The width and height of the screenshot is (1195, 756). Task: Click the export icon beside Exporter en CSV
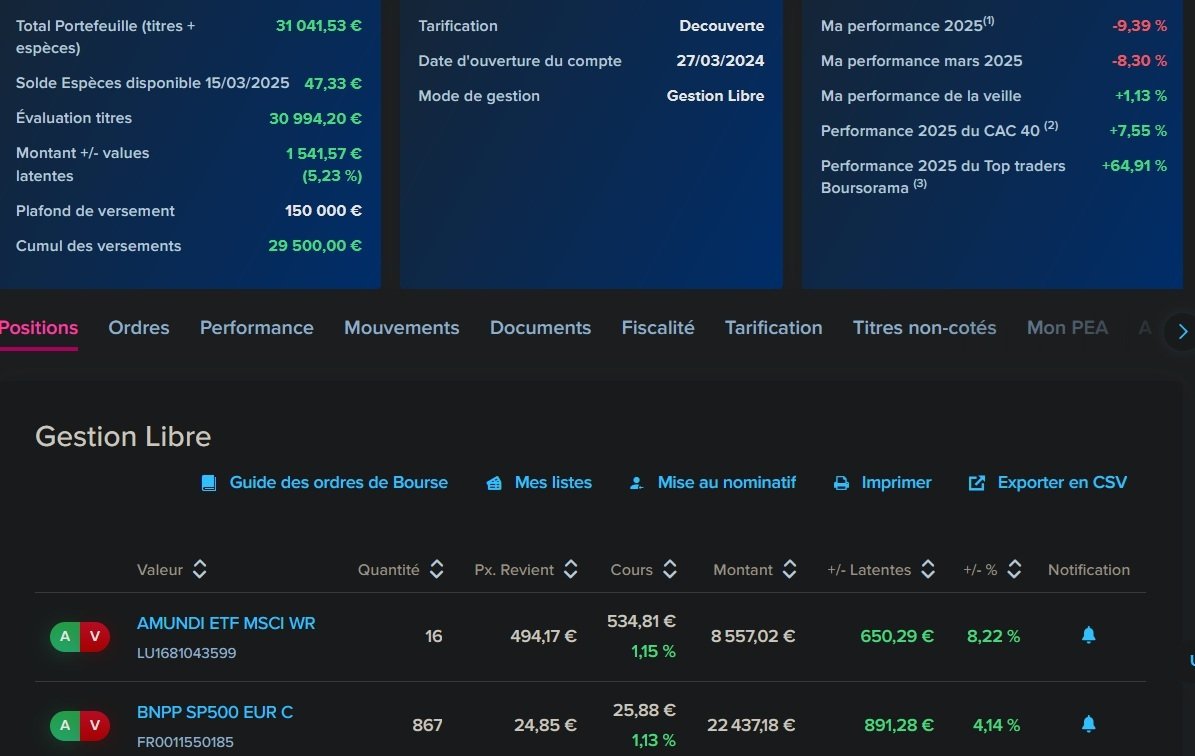tap(976, 483)
